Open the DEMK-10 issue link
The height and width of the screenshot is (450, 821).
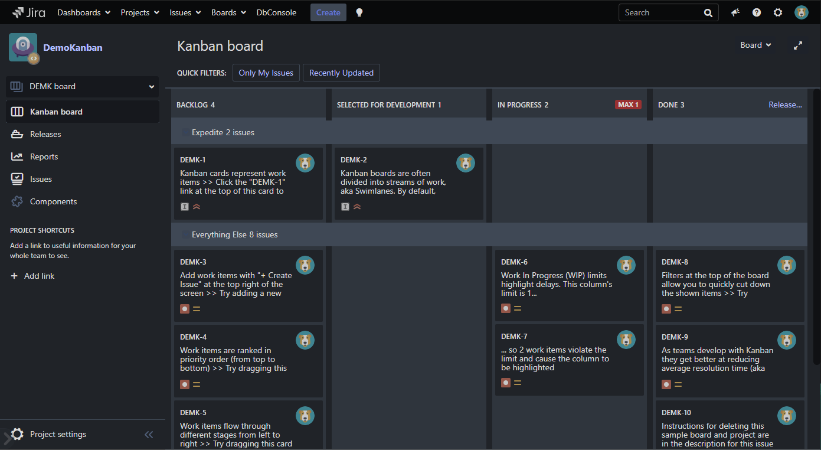click(x=676, y=413)
